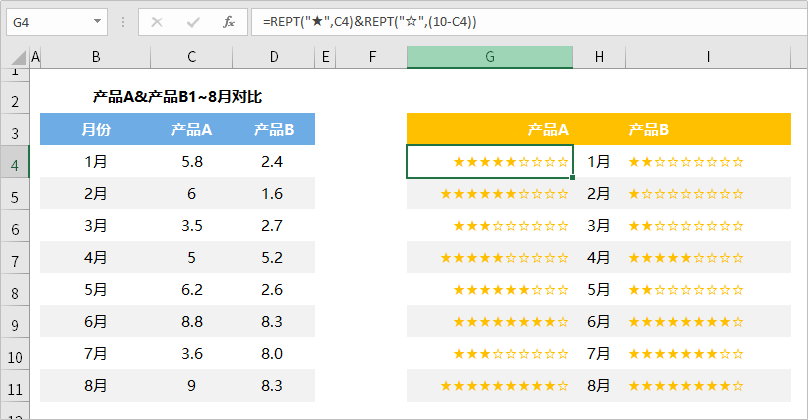Select column I by its header

(x=707, y=58)
